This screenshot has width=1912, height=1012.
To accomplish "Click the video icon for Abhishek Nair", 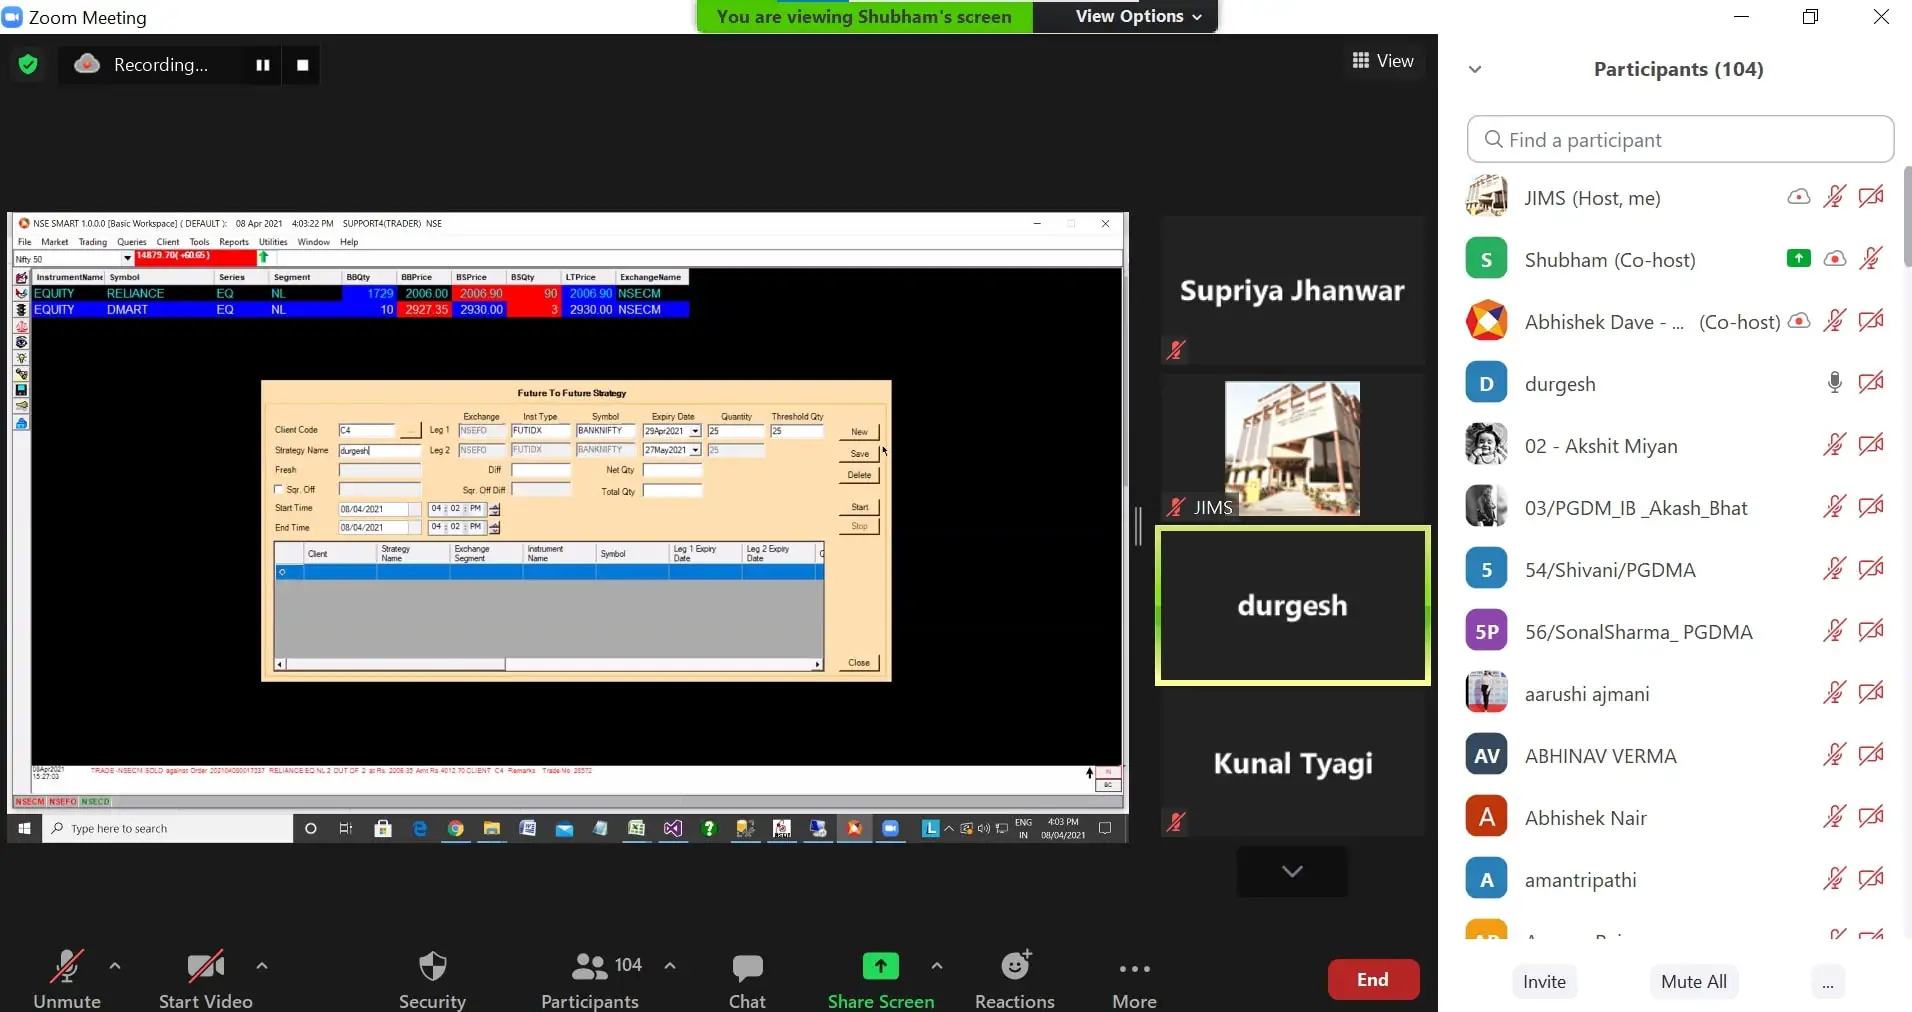I will click(1871, 817).
